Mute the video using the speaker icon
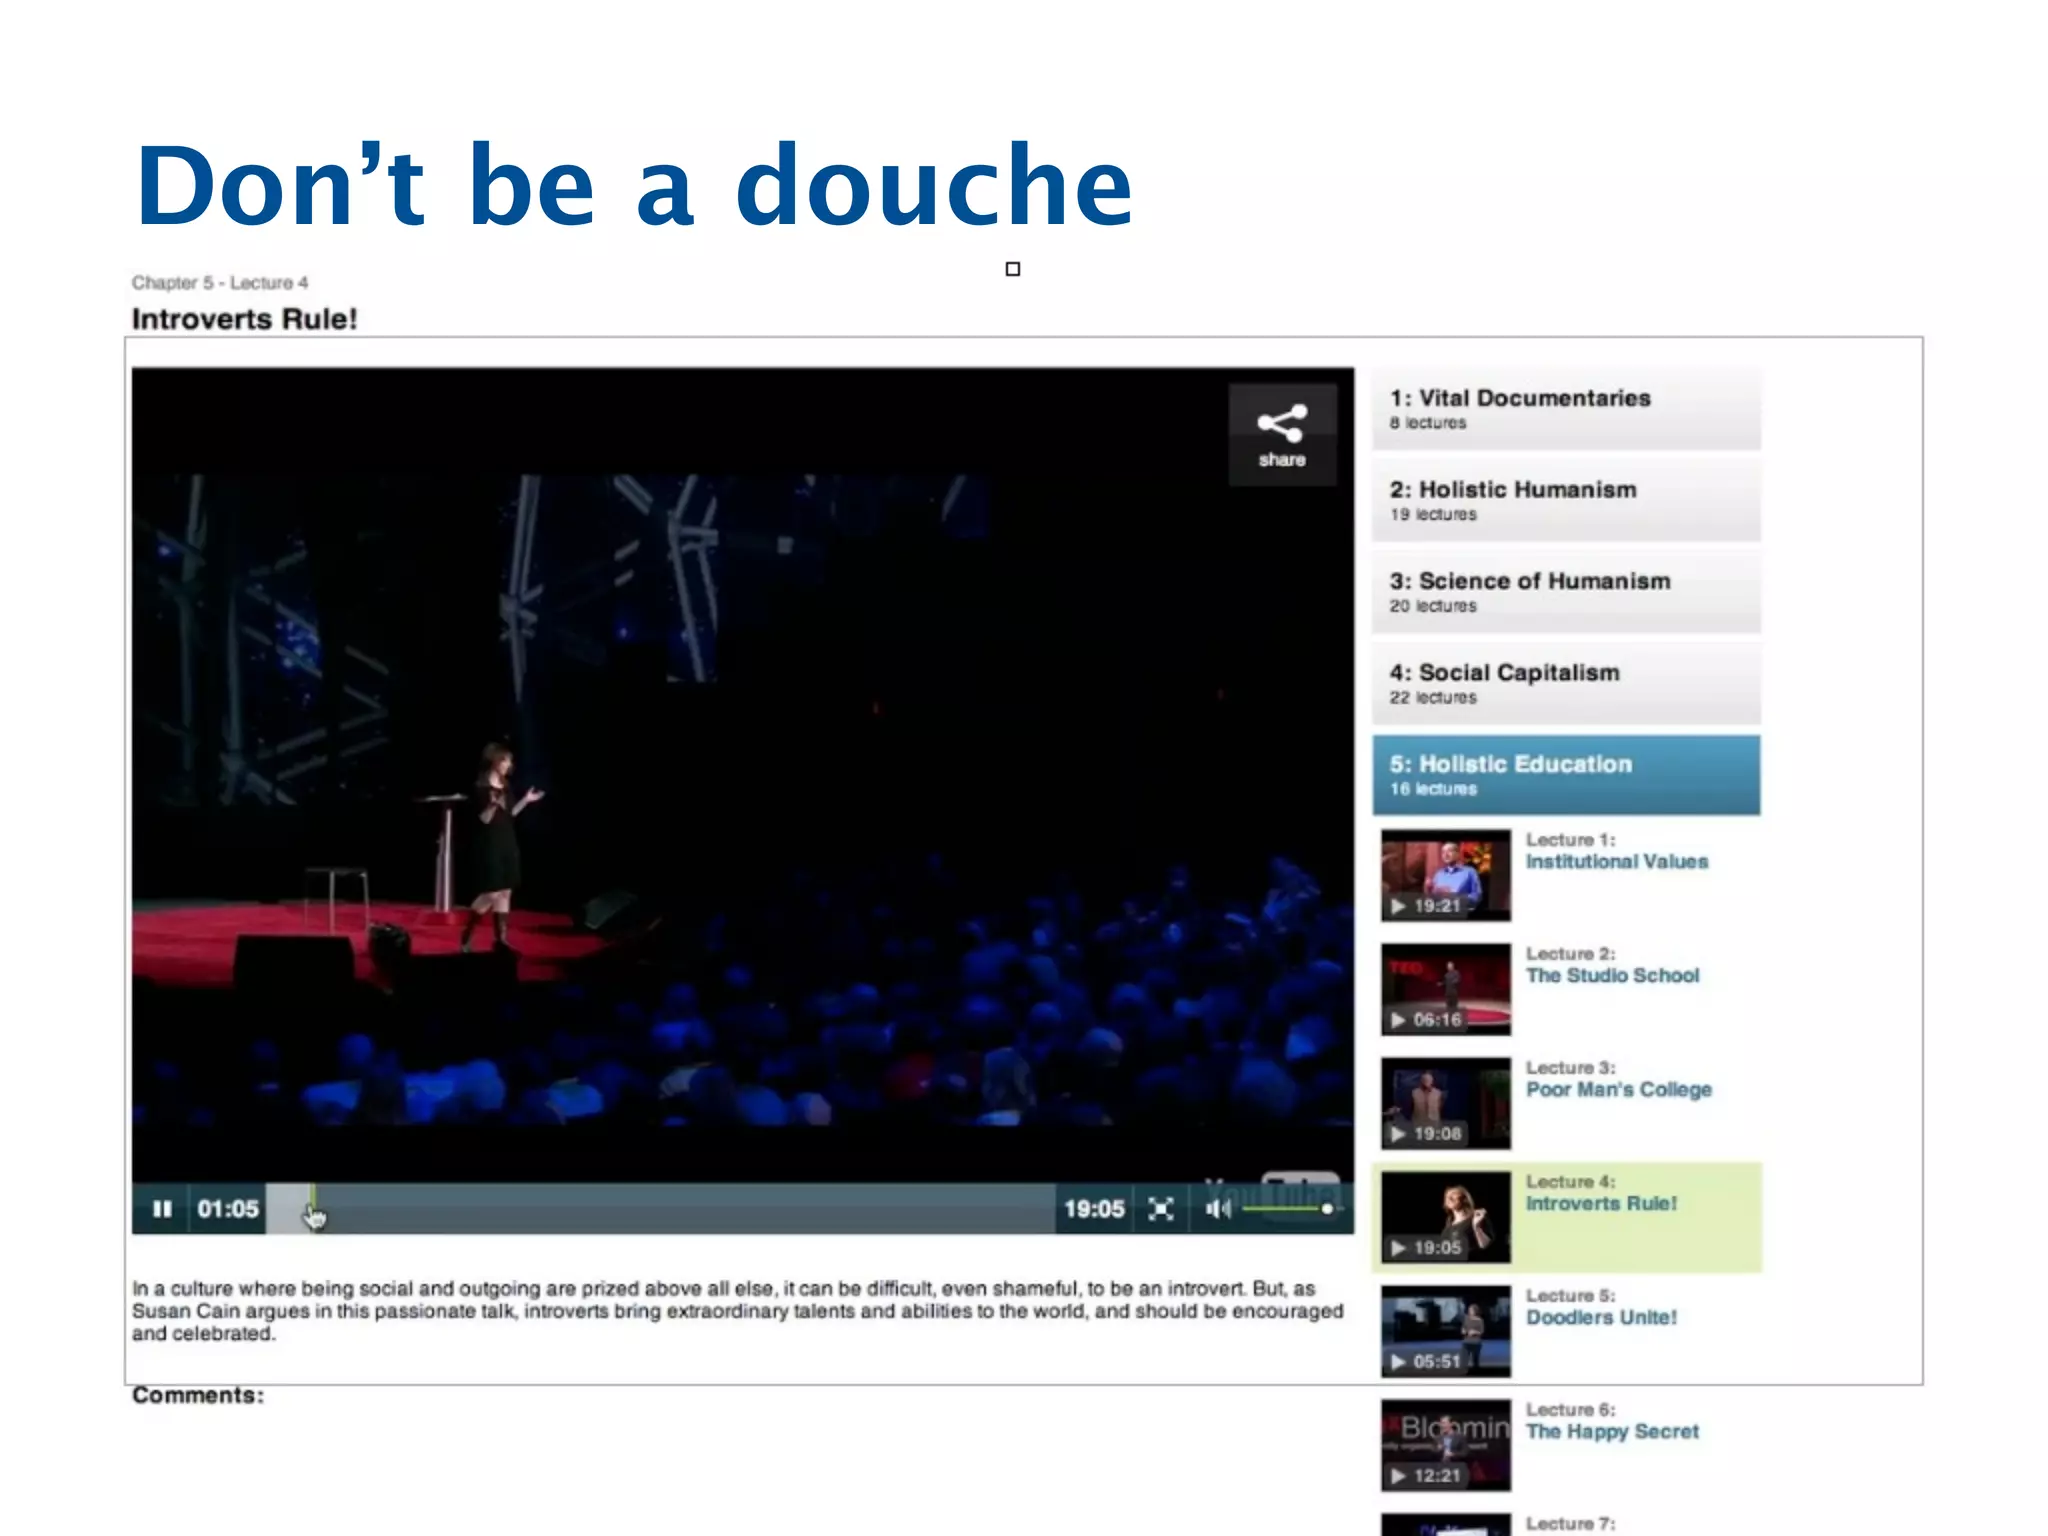 (1217, 1209)
